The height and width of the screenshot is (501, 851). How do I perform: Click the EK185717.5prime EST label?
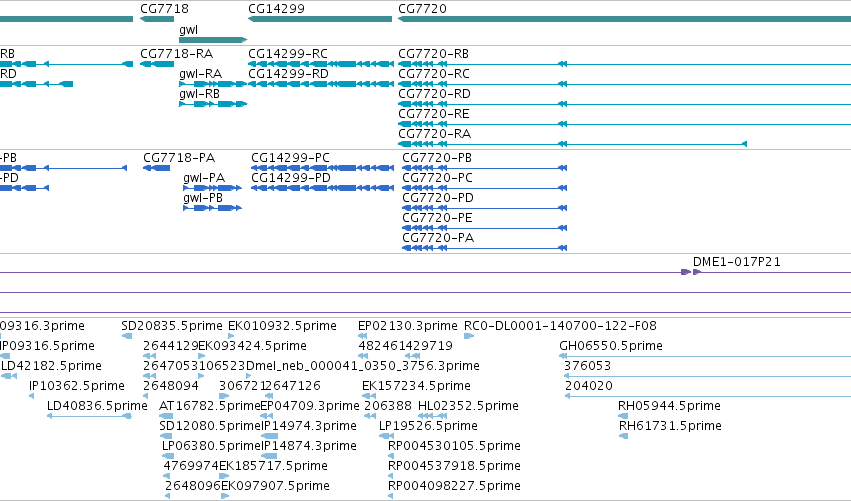point(274,467)
